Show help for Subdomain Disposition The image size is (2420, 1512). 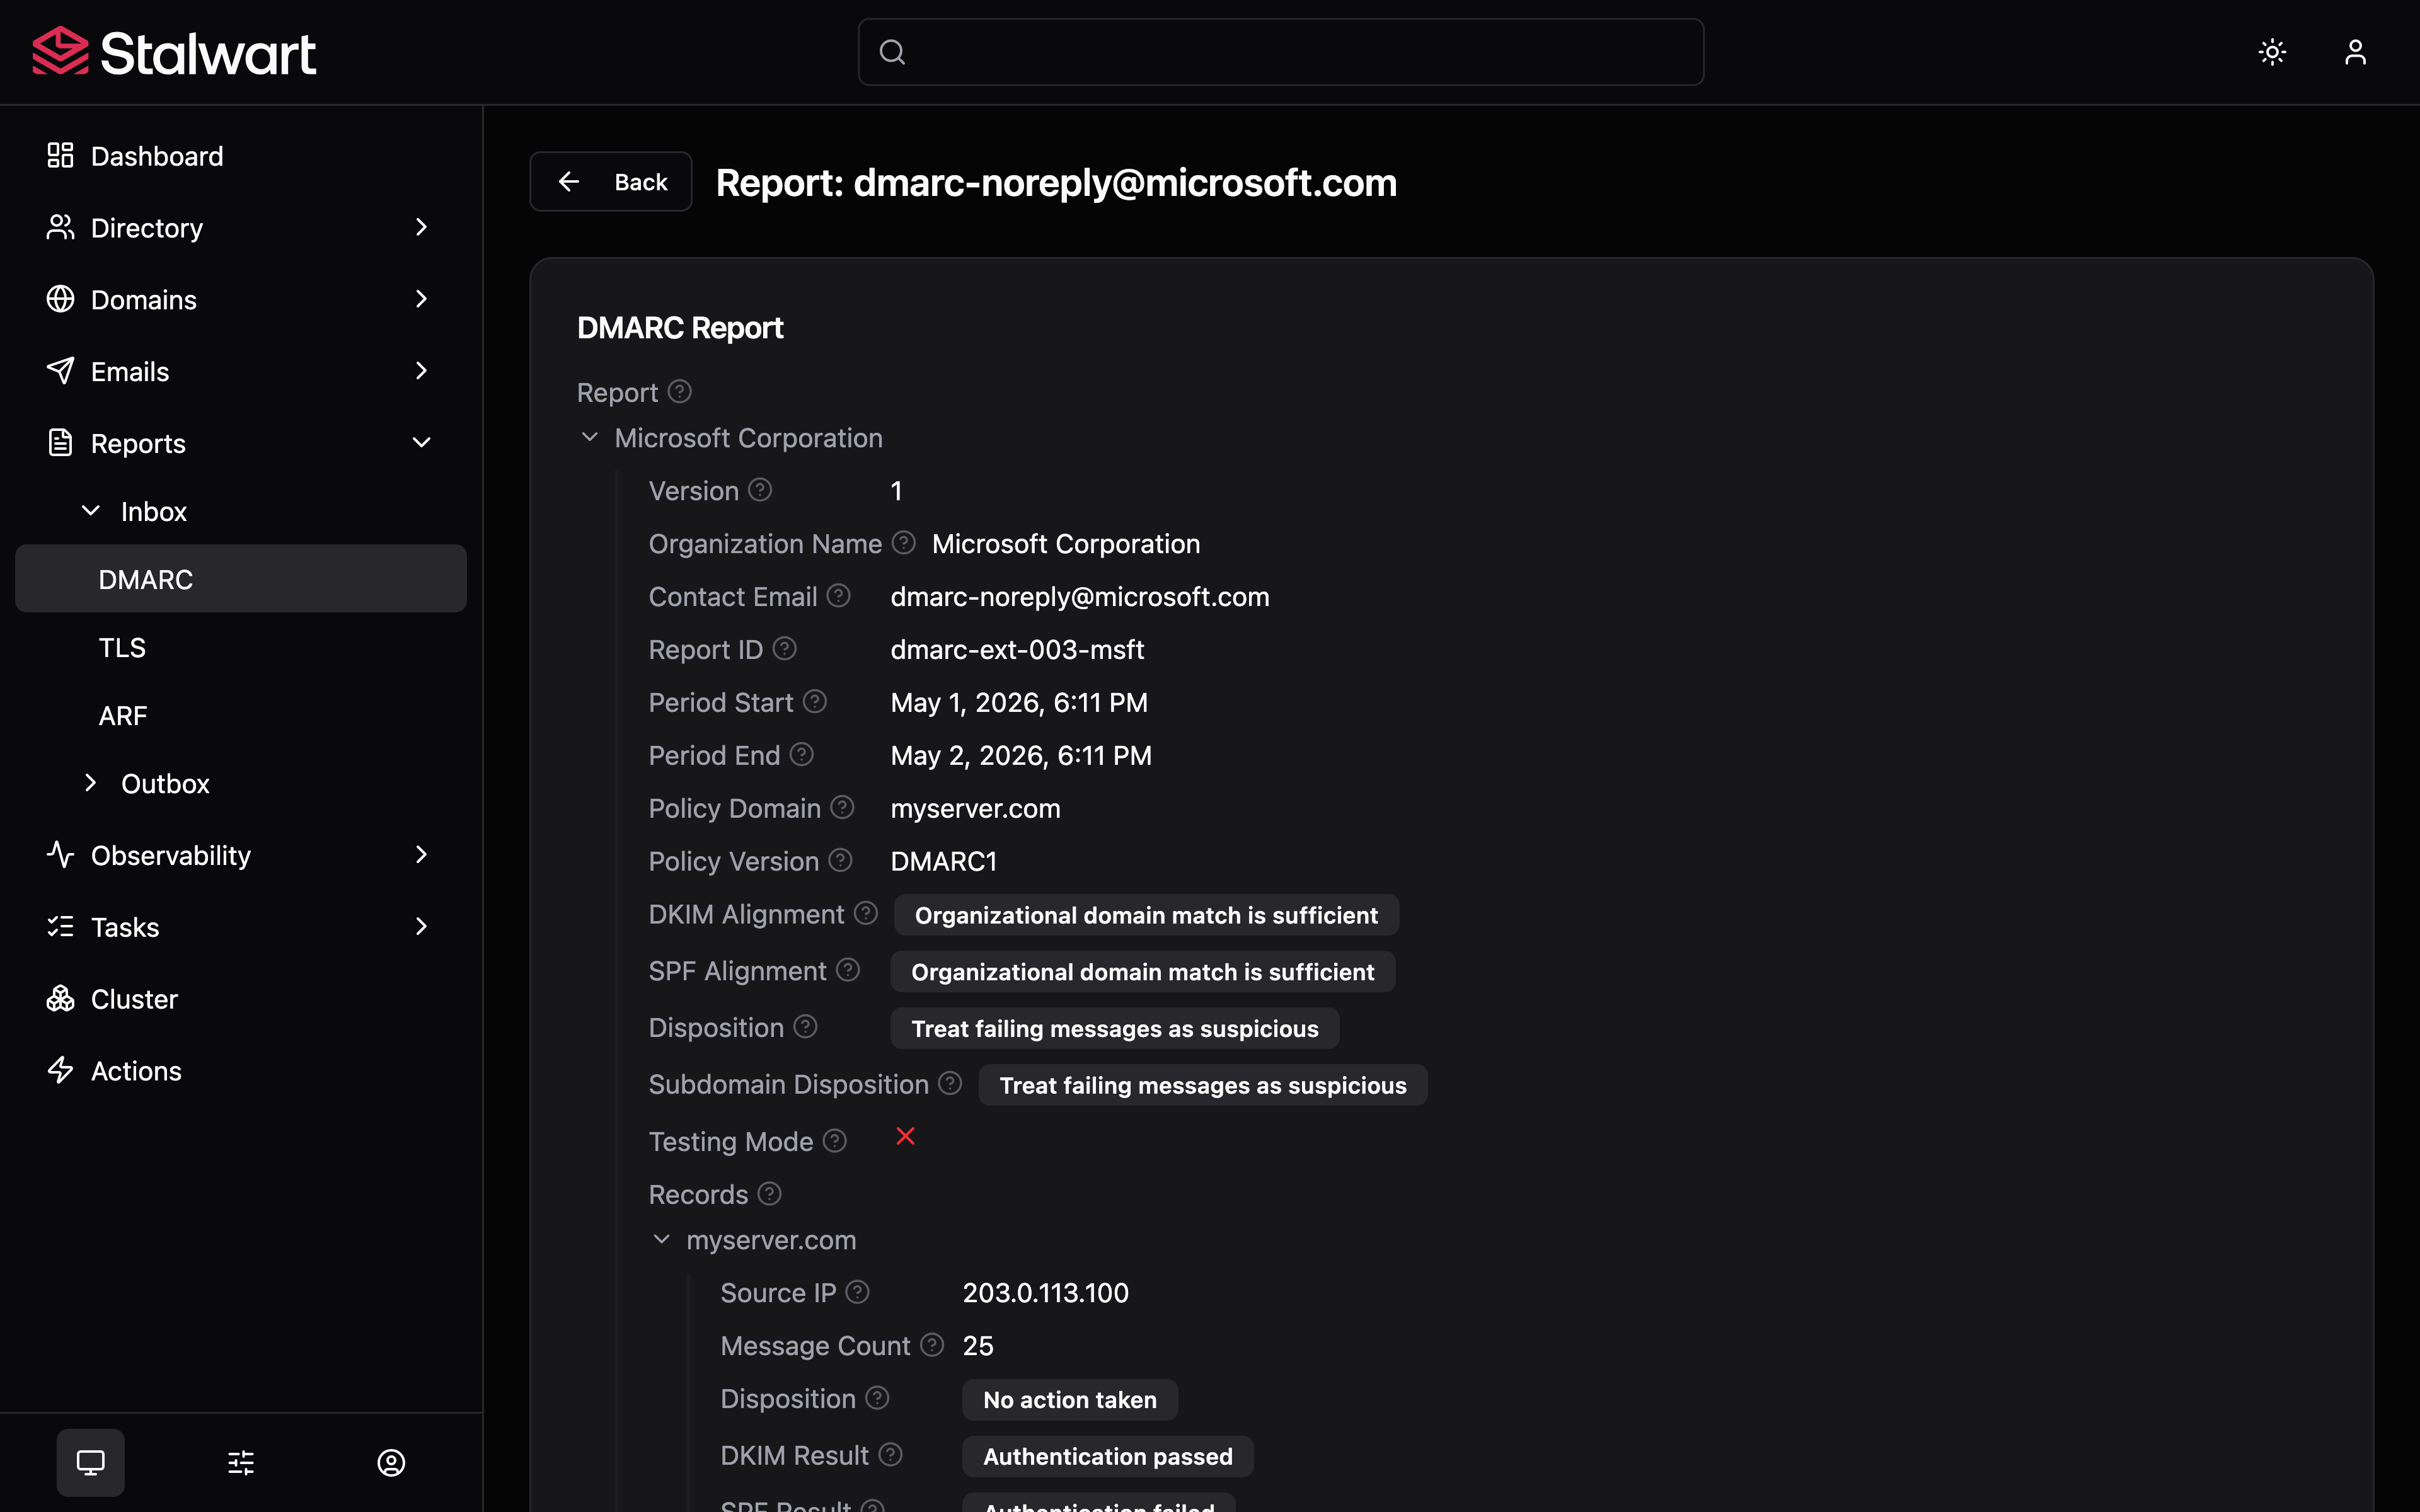pyautogui.click(x=951, y=1084)
